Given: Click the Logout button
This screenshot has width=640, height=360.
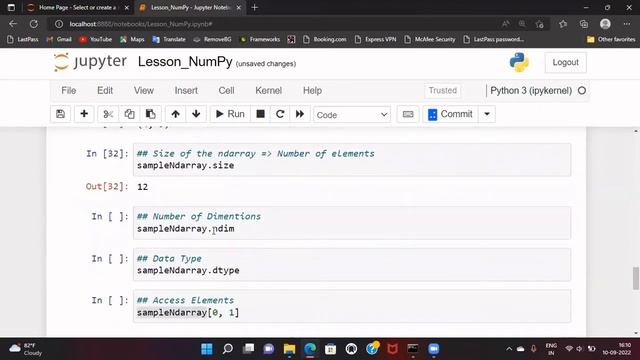Looking at the screenshot, I should tap(565, 62).
